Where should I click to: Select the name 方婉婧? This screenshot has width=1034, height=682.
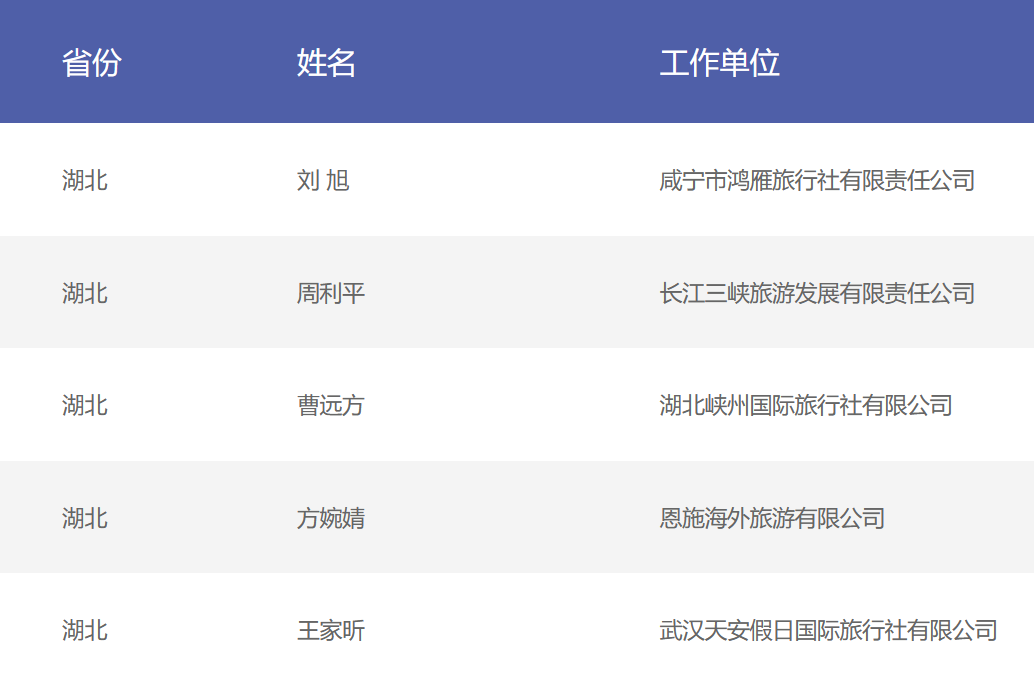pos(330,518)
